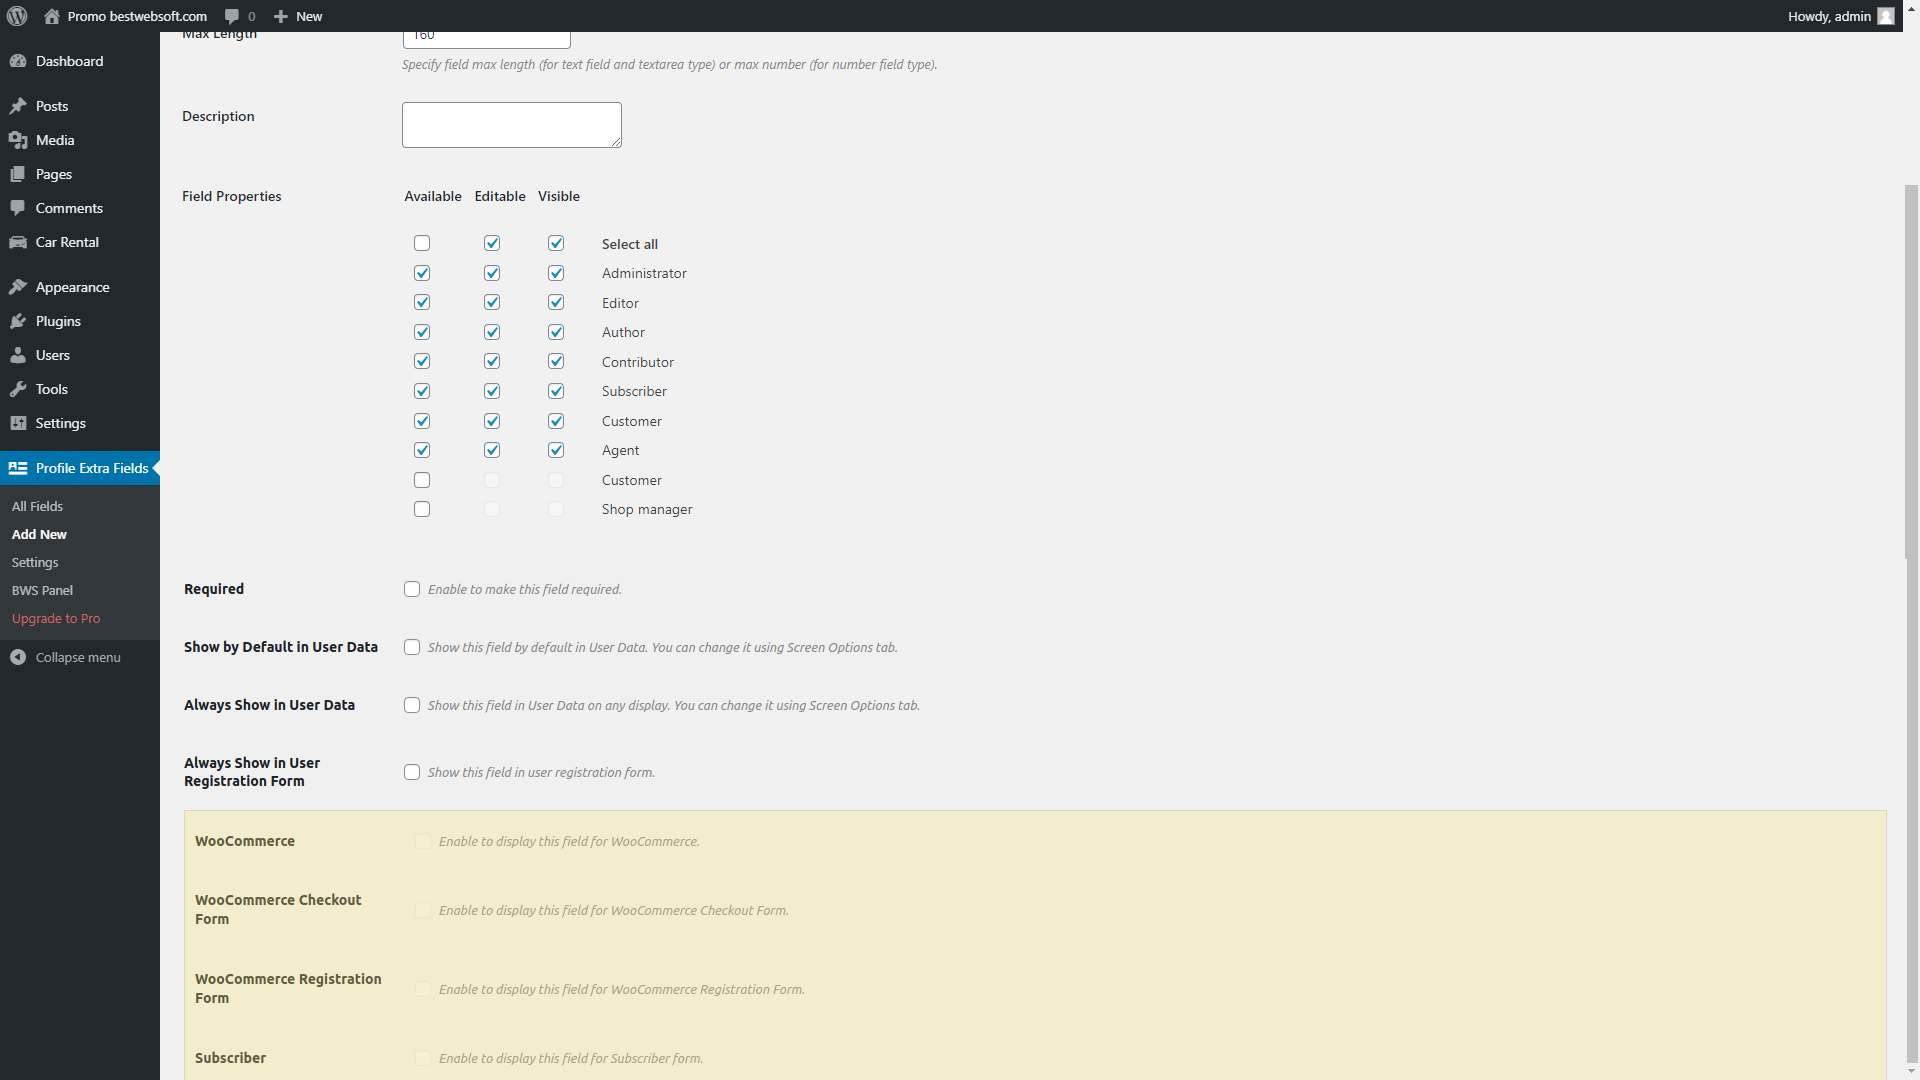Image resolution: width=1920 pixels, height=1080 pixels.
Task: Select the Plugins plug icon
Action: pos(19,321)
